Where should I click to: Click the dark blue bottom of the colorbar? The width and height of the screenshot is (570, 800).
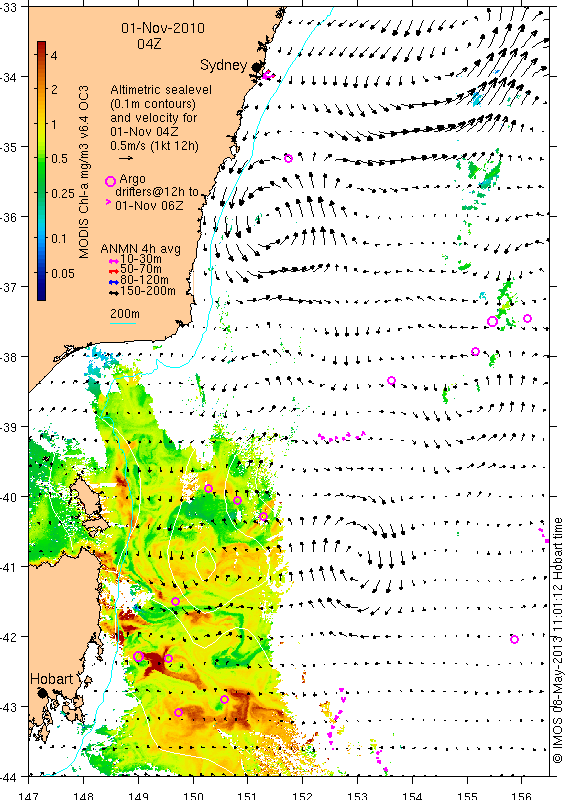coord(42,293)
